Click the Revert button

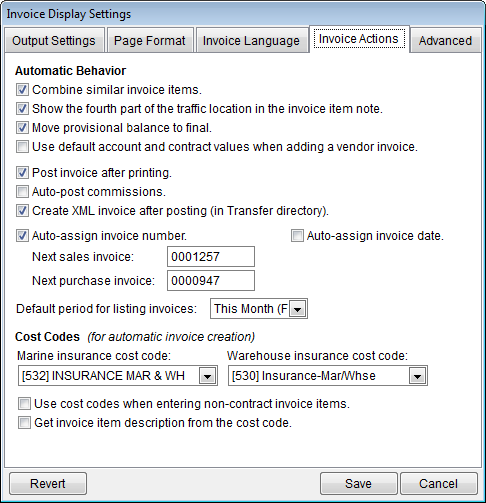click(x=48, y=483)
